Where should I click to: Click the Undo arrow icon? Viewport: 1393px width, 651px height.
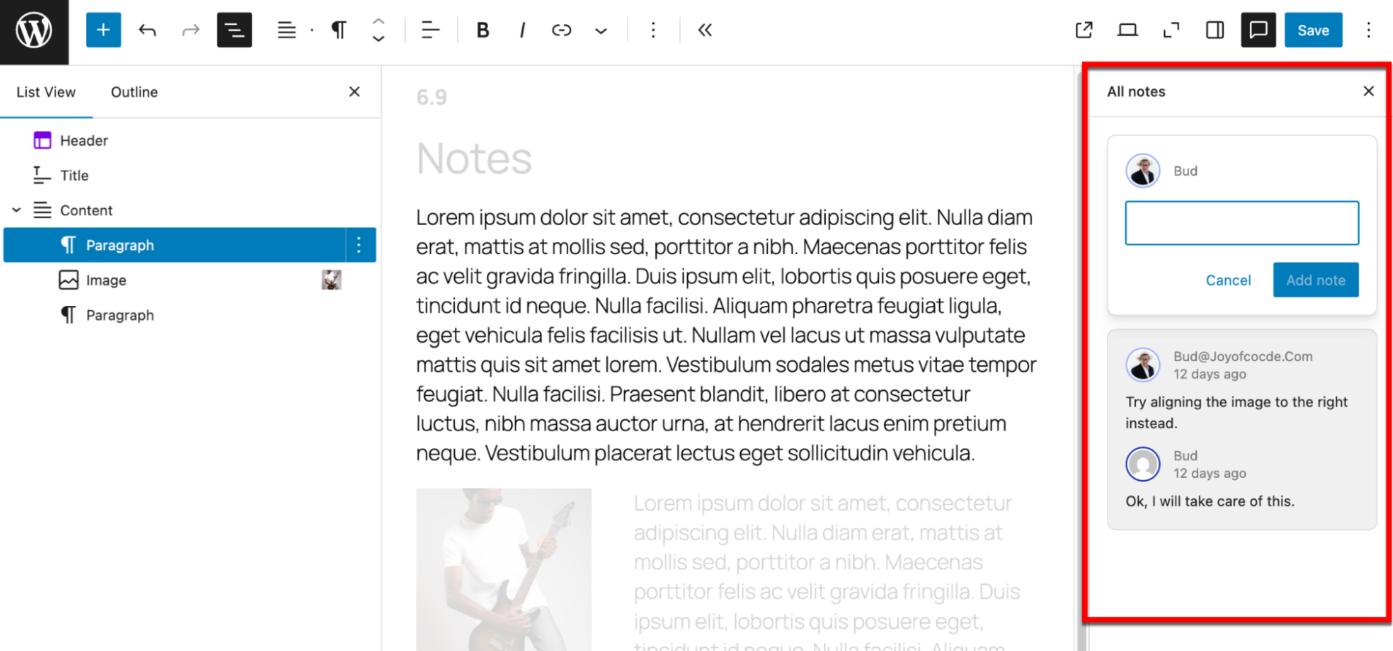click(147, 30)
